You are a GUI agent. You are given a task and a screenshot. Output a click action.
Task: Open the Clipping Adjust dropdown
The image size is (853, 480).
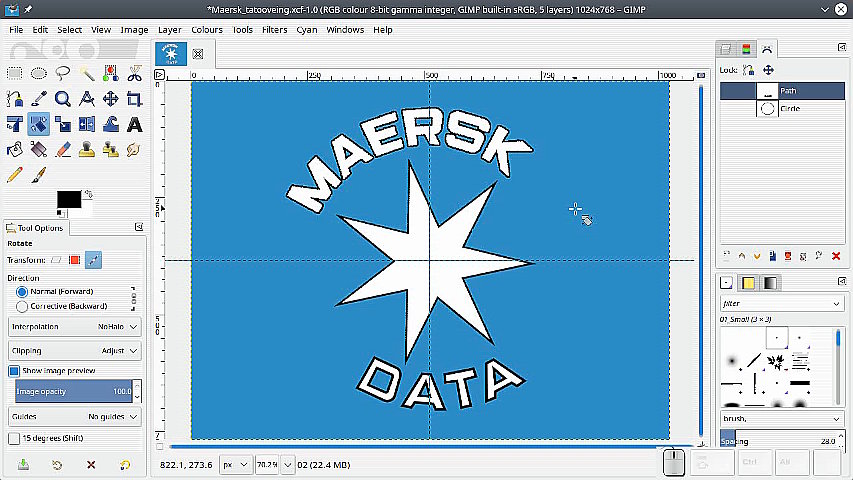click(x=75, y=350)
